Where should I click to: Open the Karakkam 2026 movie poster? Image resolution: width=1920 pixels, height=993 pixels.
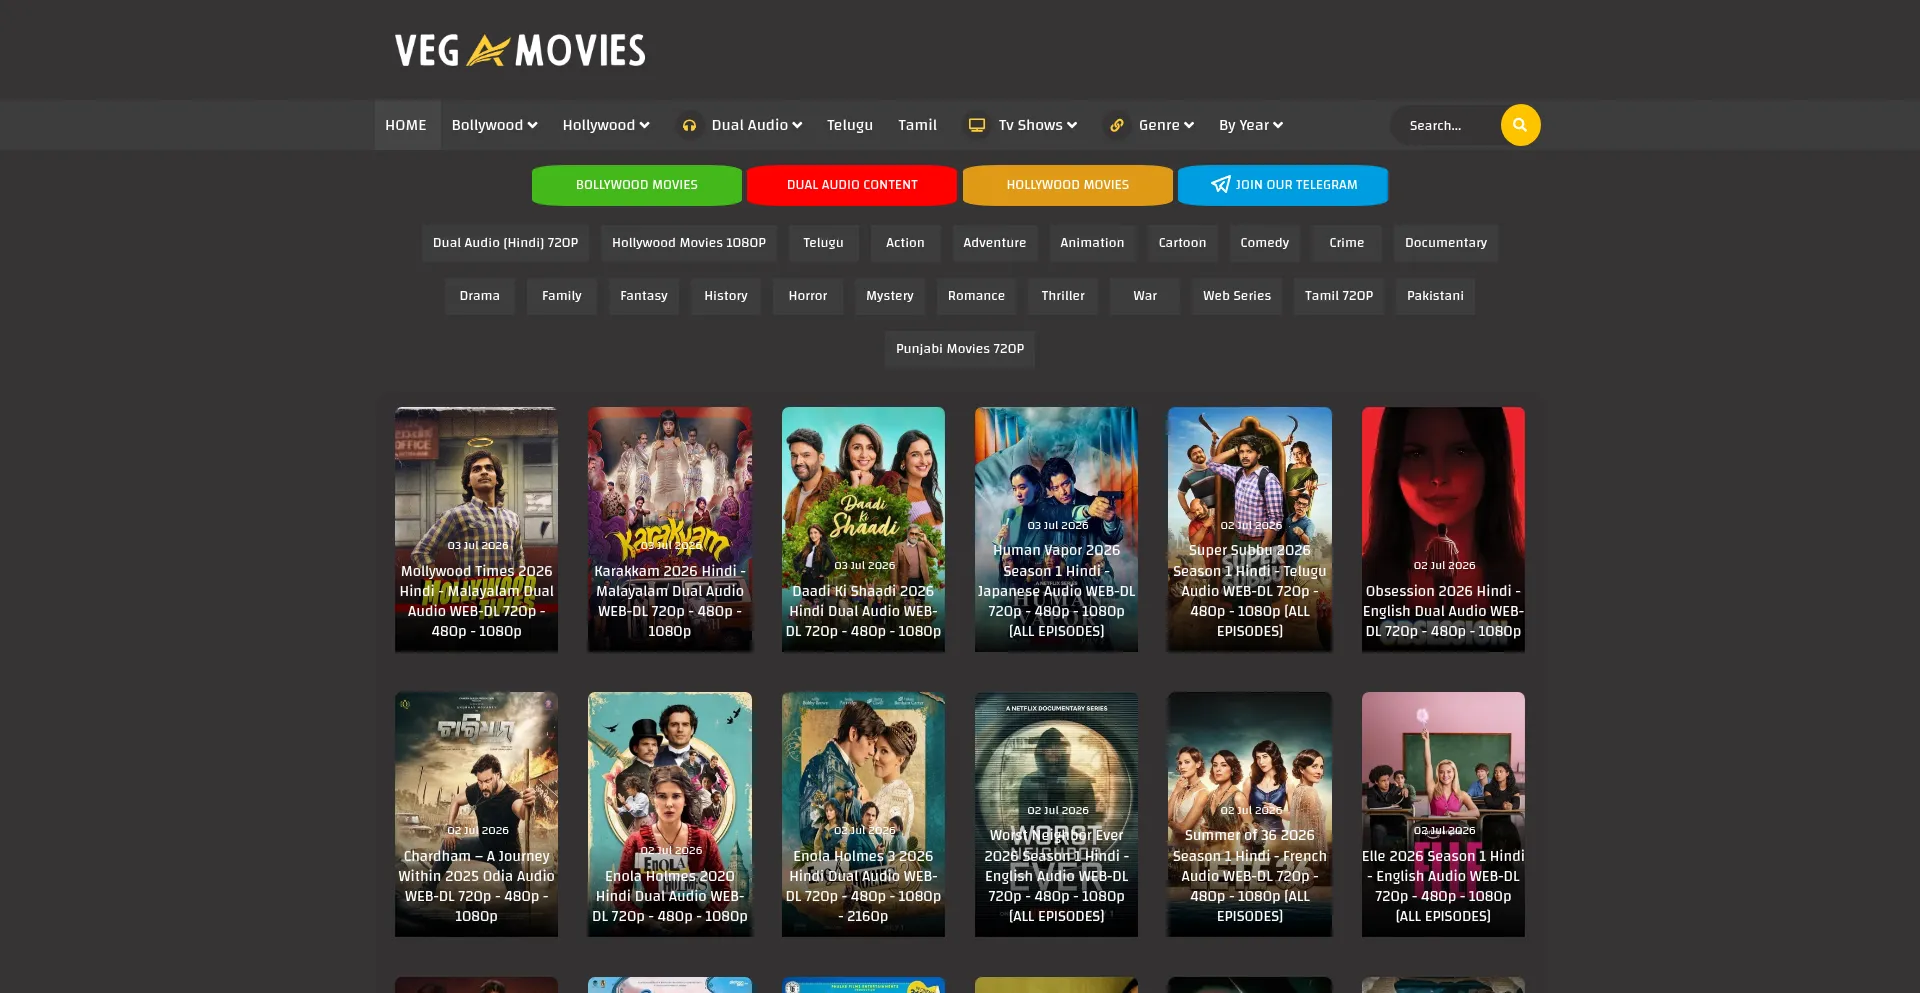click(x=670, y=529)
